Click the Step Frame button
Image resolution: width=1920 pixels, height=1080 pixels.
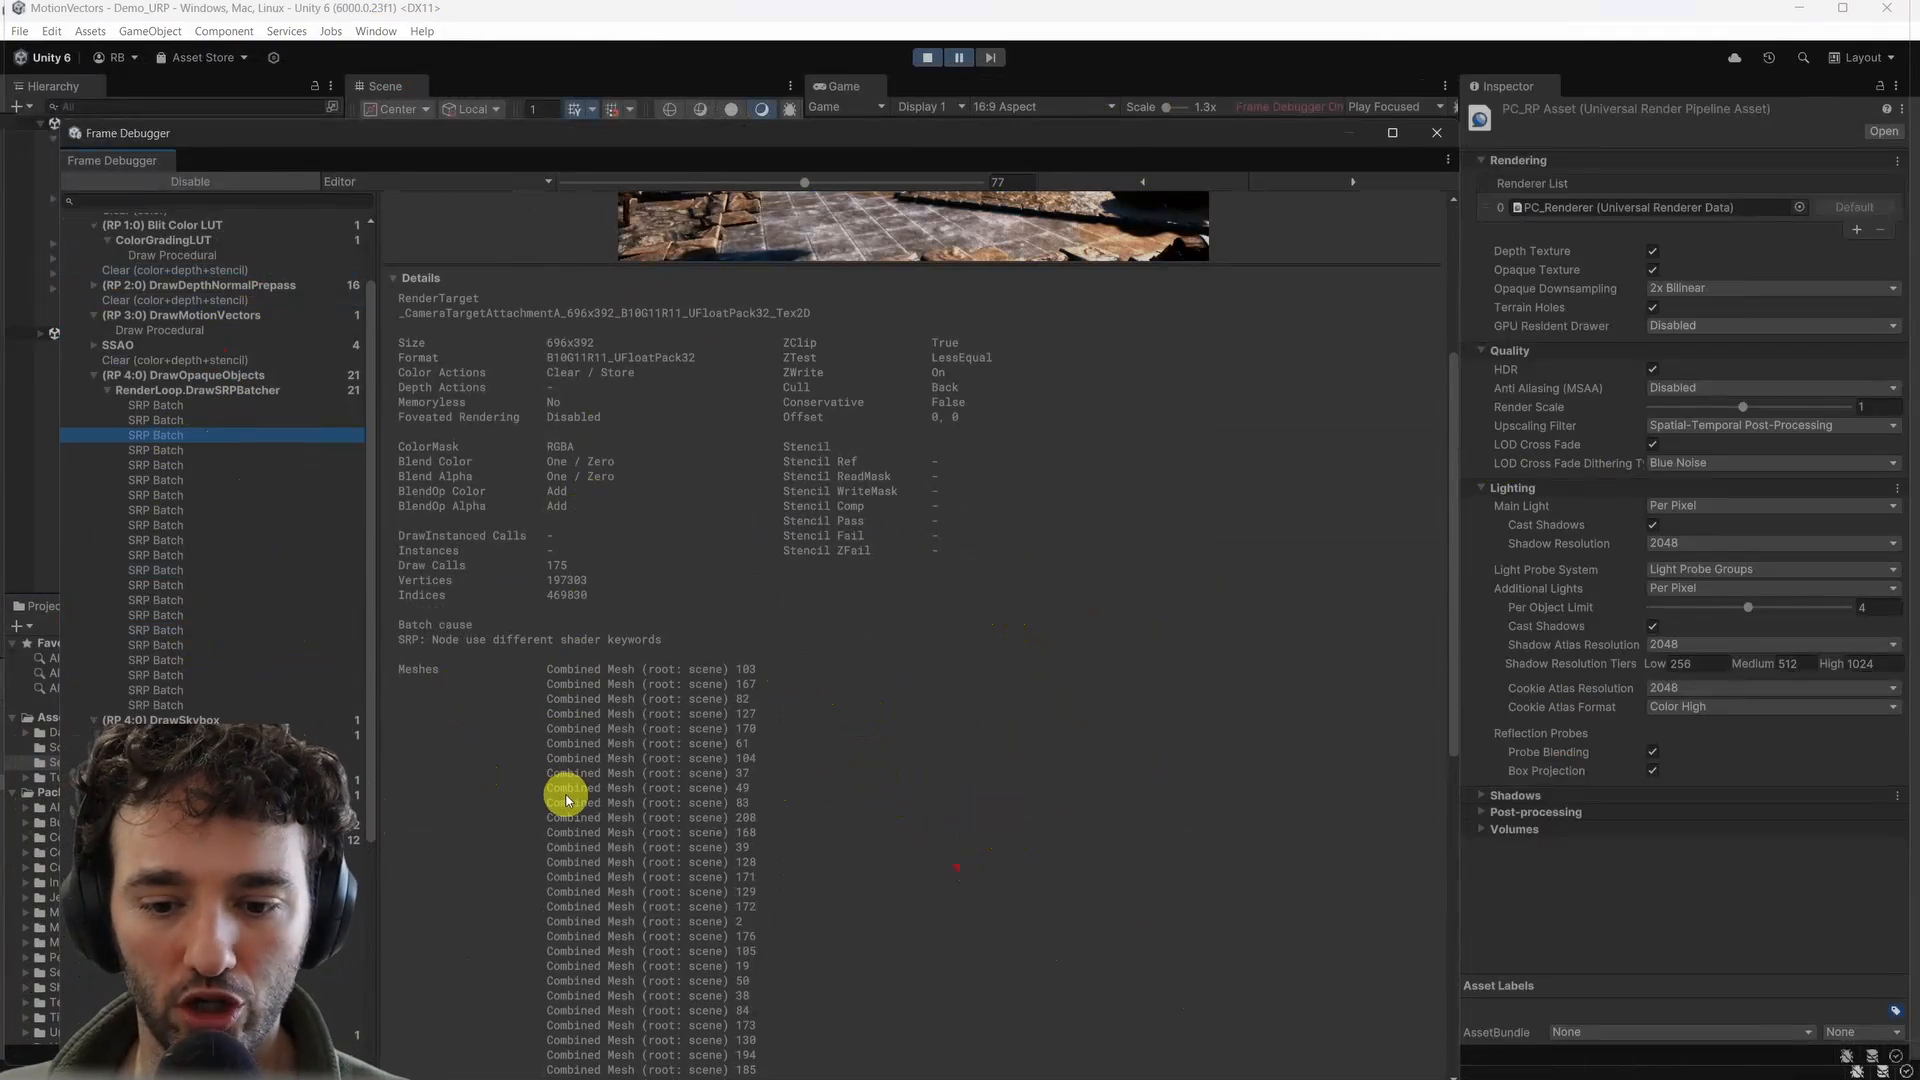coord(991,57)
